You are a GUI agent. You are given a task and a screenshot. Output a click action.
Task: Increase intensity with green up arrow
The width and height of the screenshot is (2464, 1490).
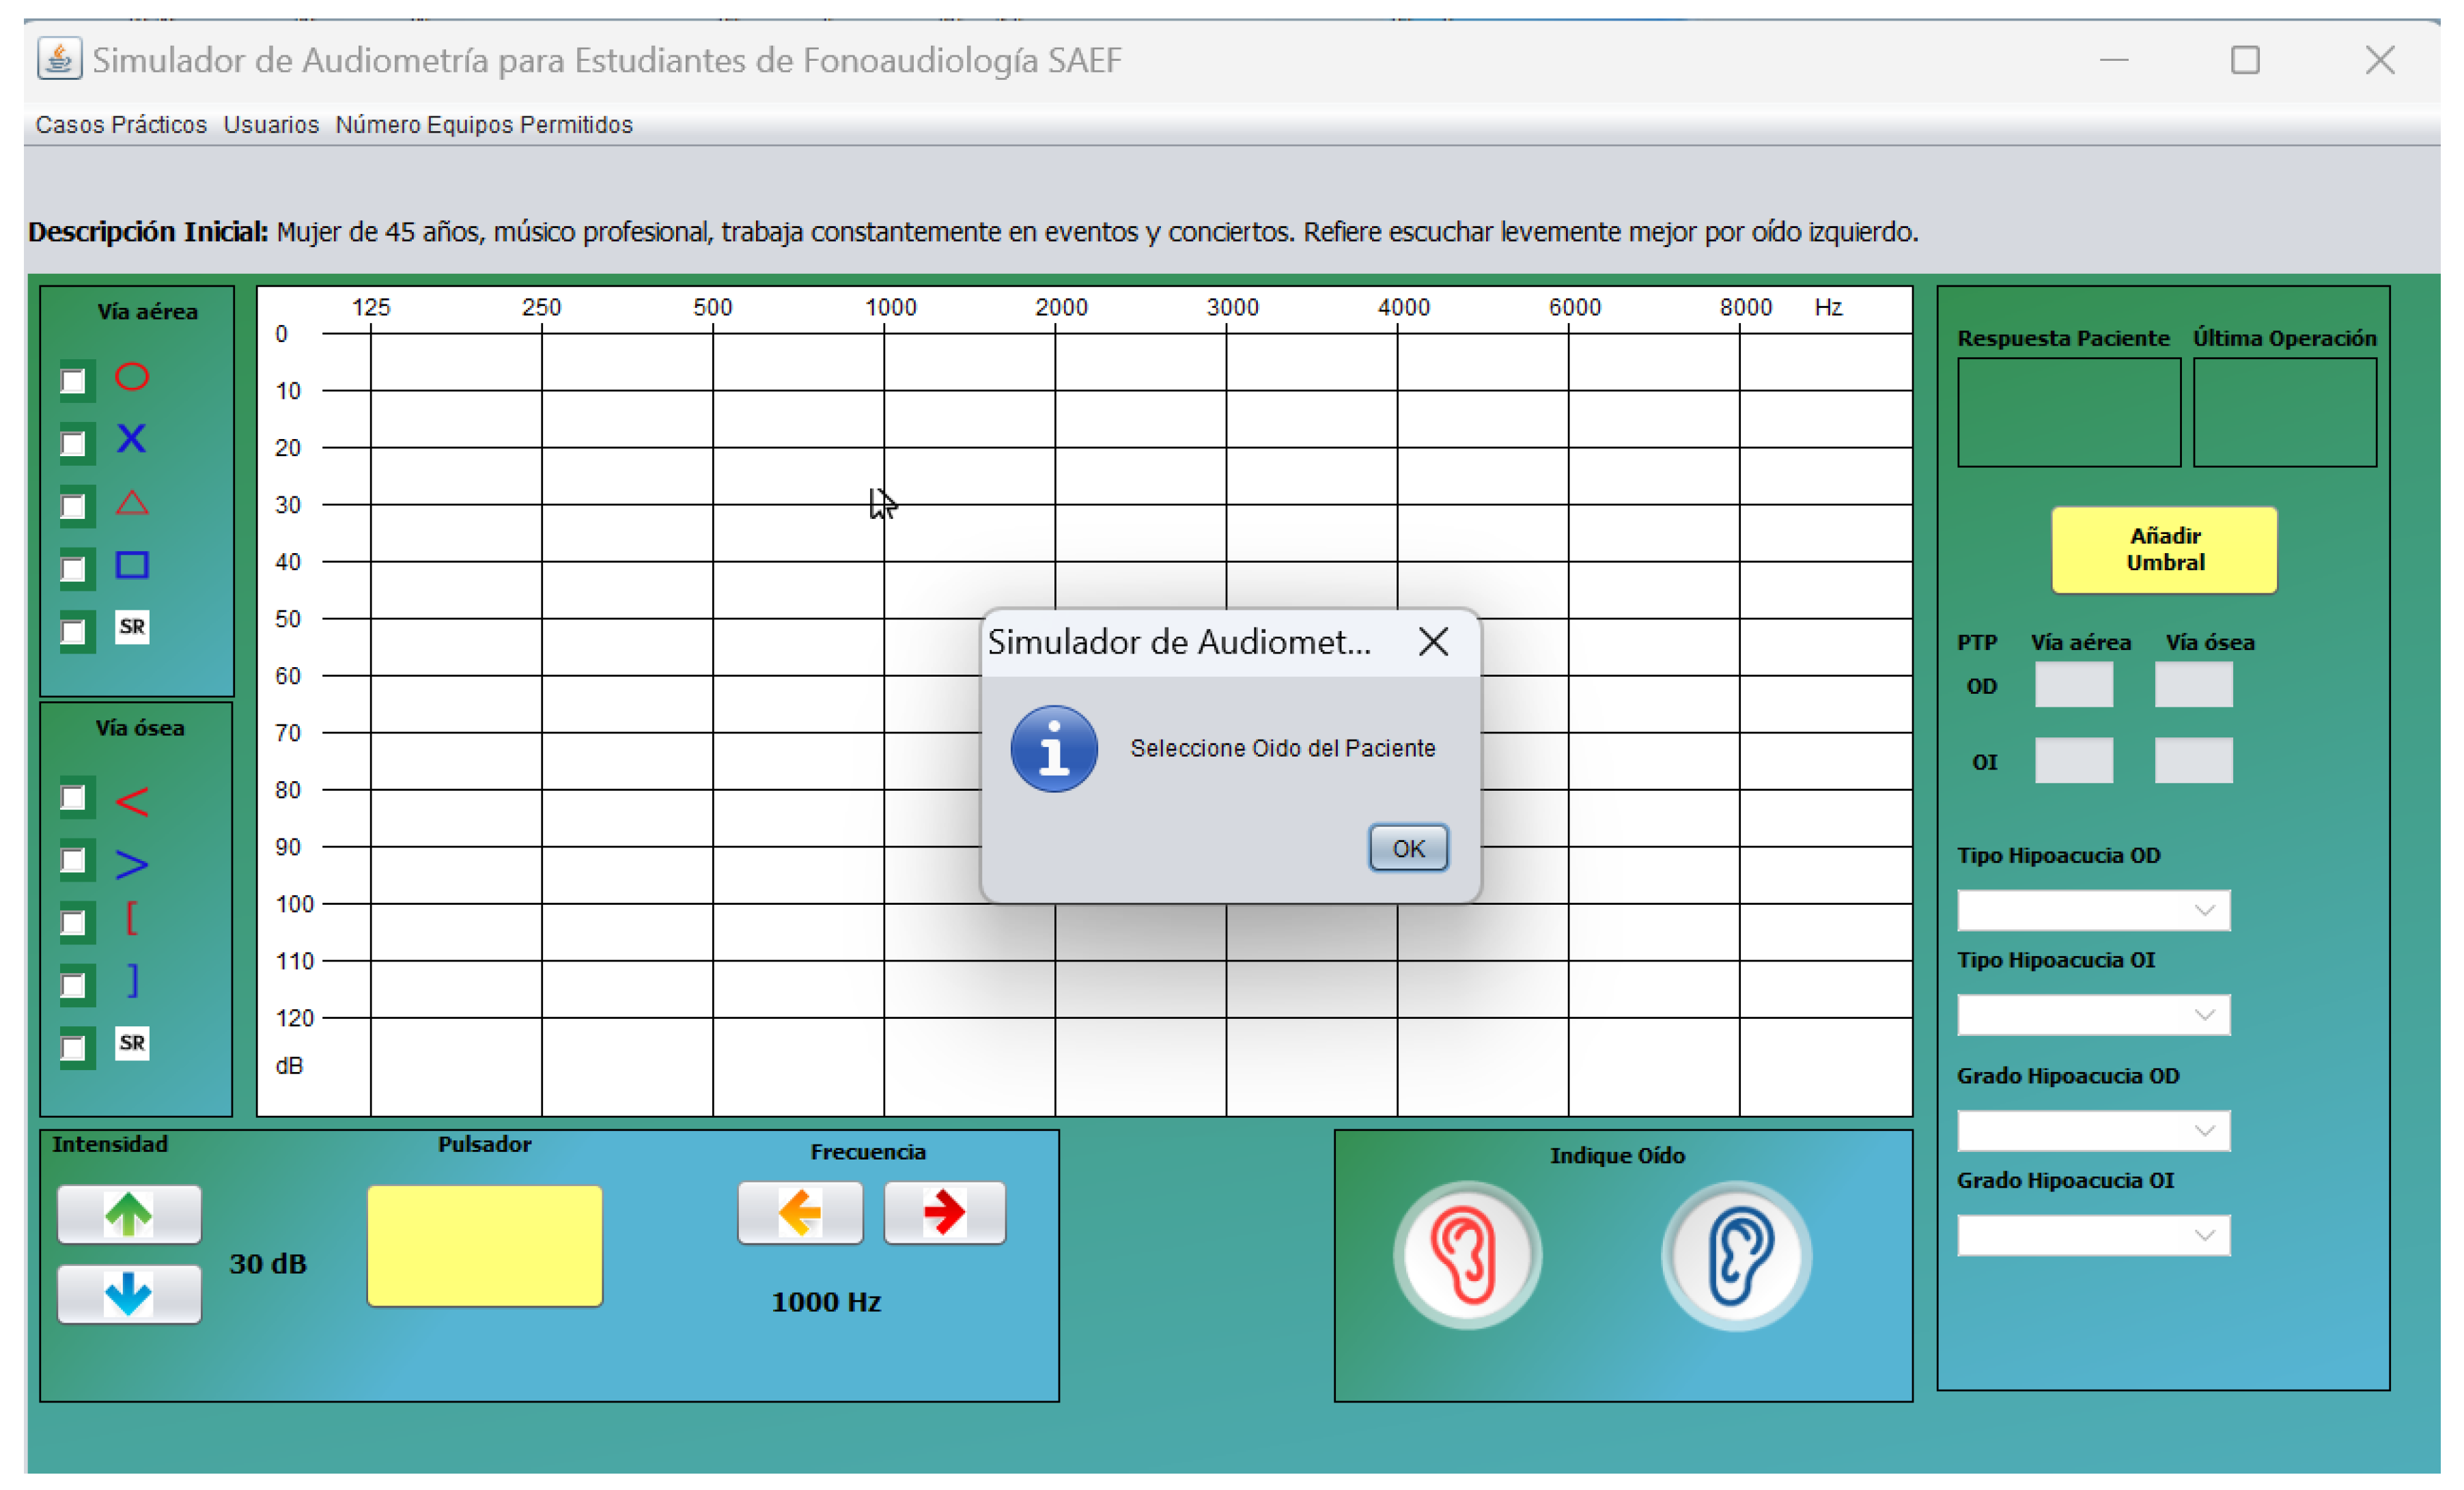129,1214
